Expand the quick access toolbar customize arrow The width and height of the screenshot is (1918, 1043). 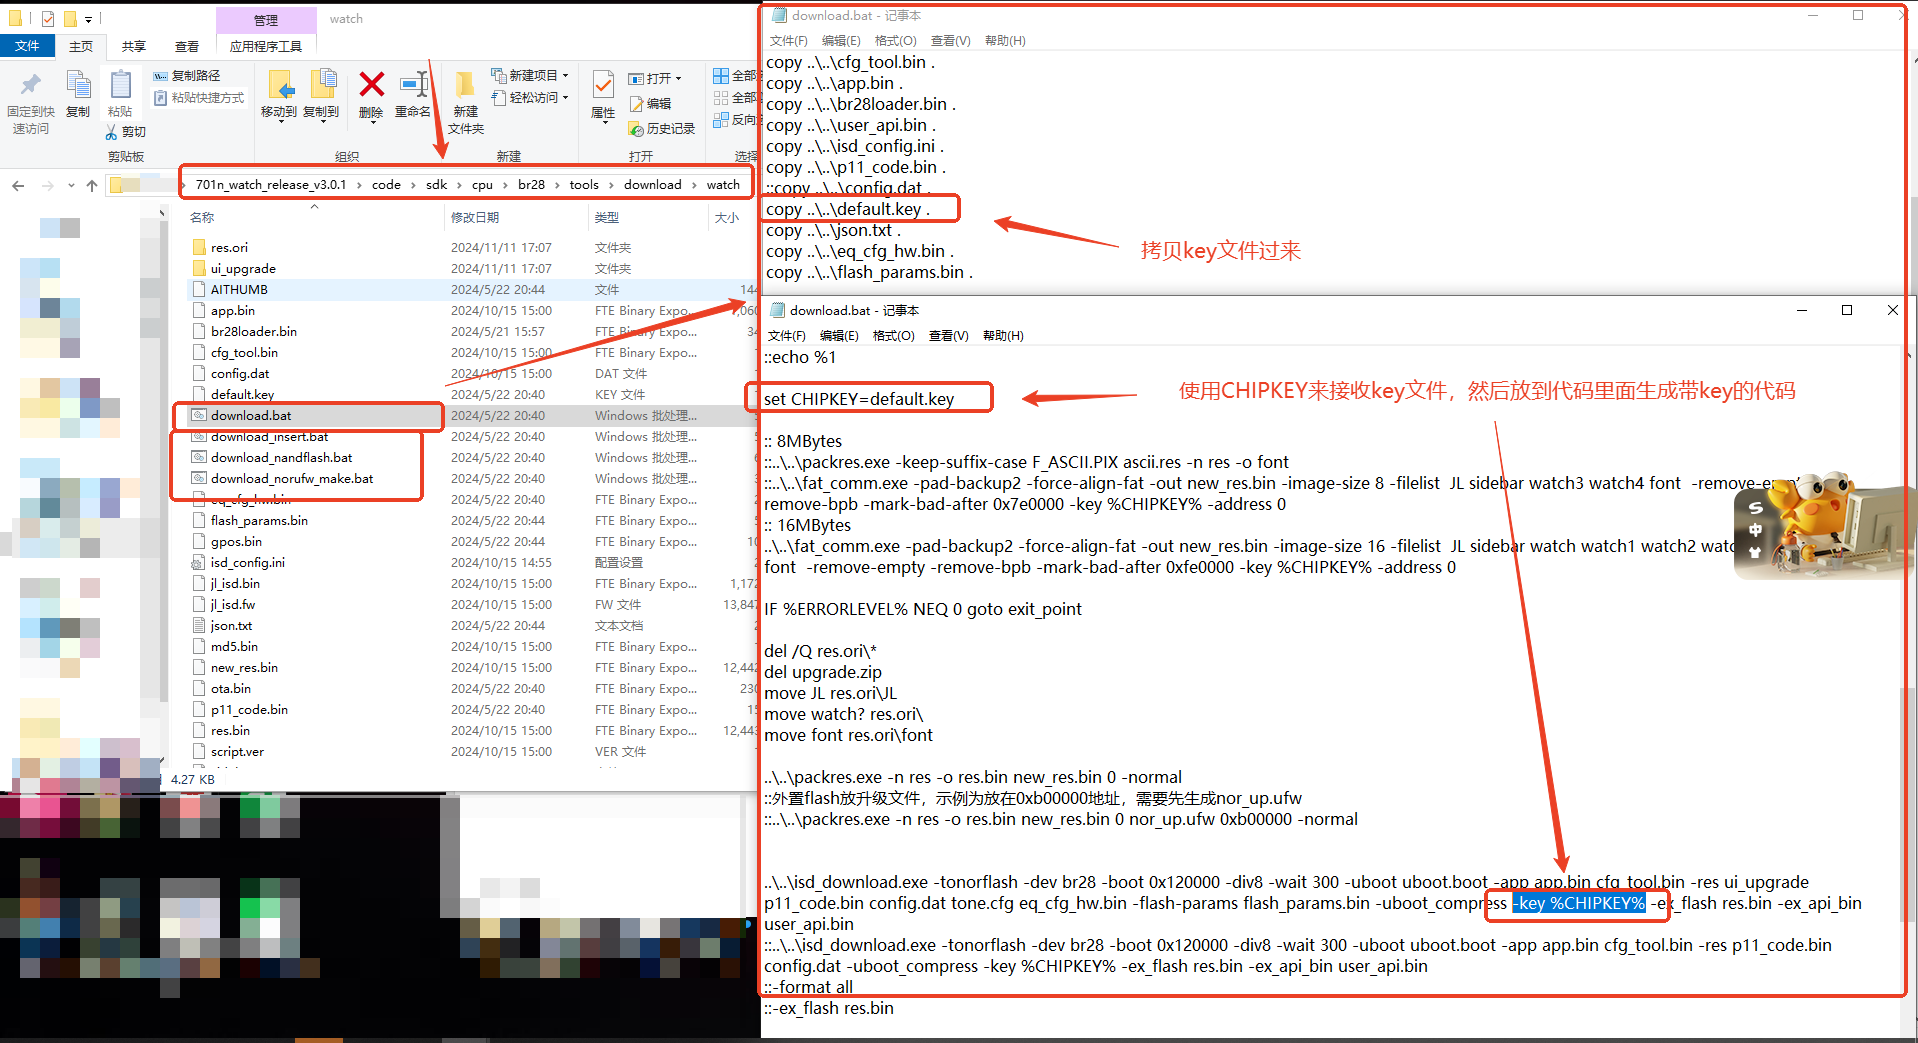pyautogui.click(x=88, y=19)
